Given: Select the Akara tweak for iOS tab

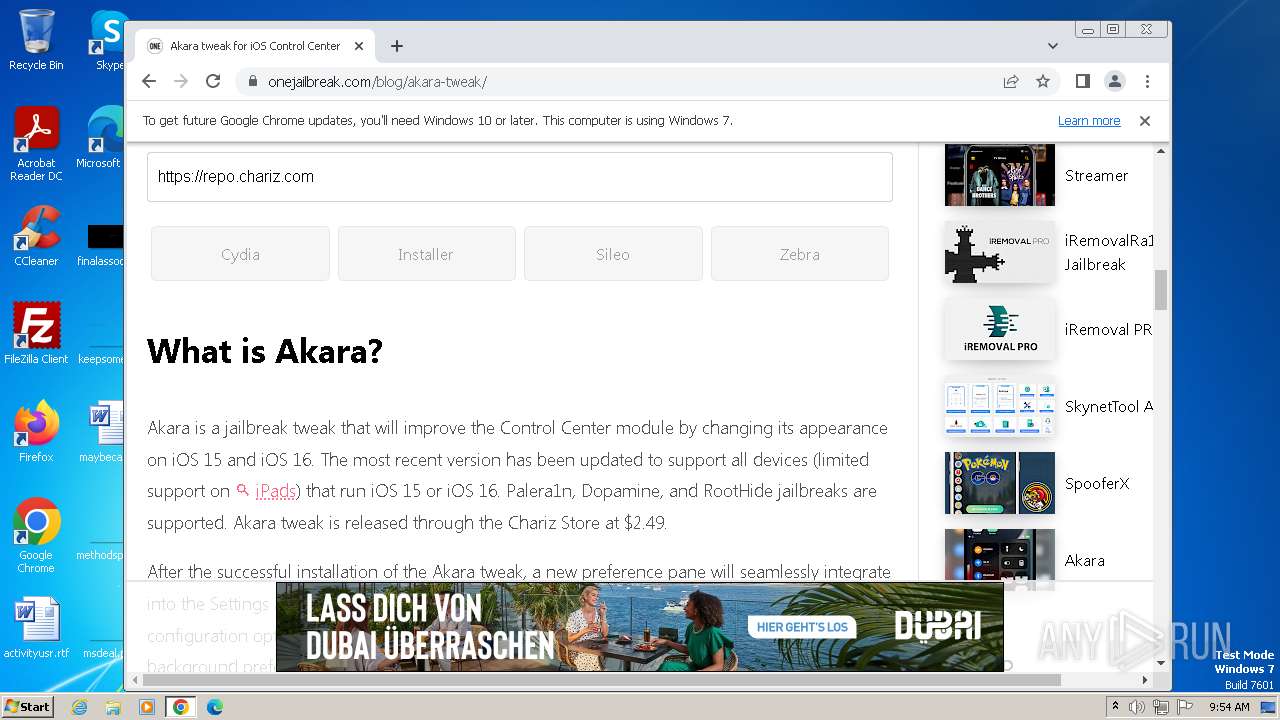Looking at the screenshot, I should click(255, 46).
